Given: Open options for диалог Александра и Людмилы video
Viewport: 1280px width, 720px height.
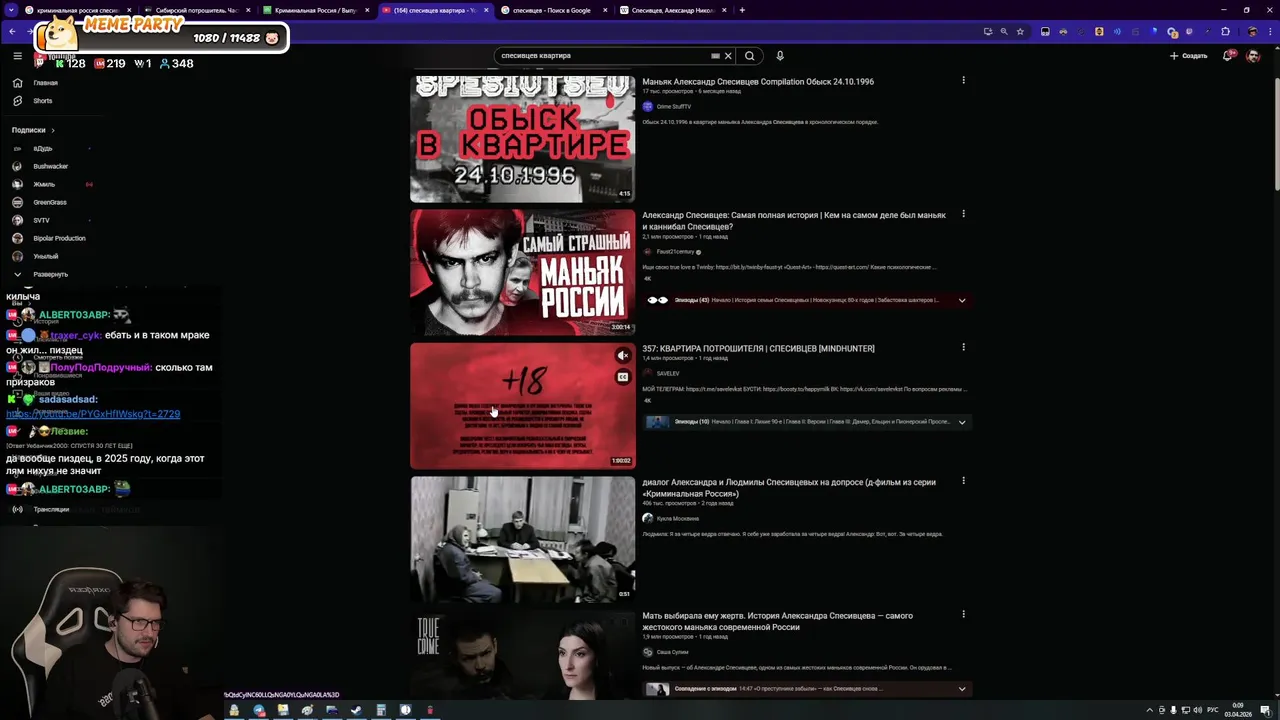Looking at the screenshot, I should point(963,481).
